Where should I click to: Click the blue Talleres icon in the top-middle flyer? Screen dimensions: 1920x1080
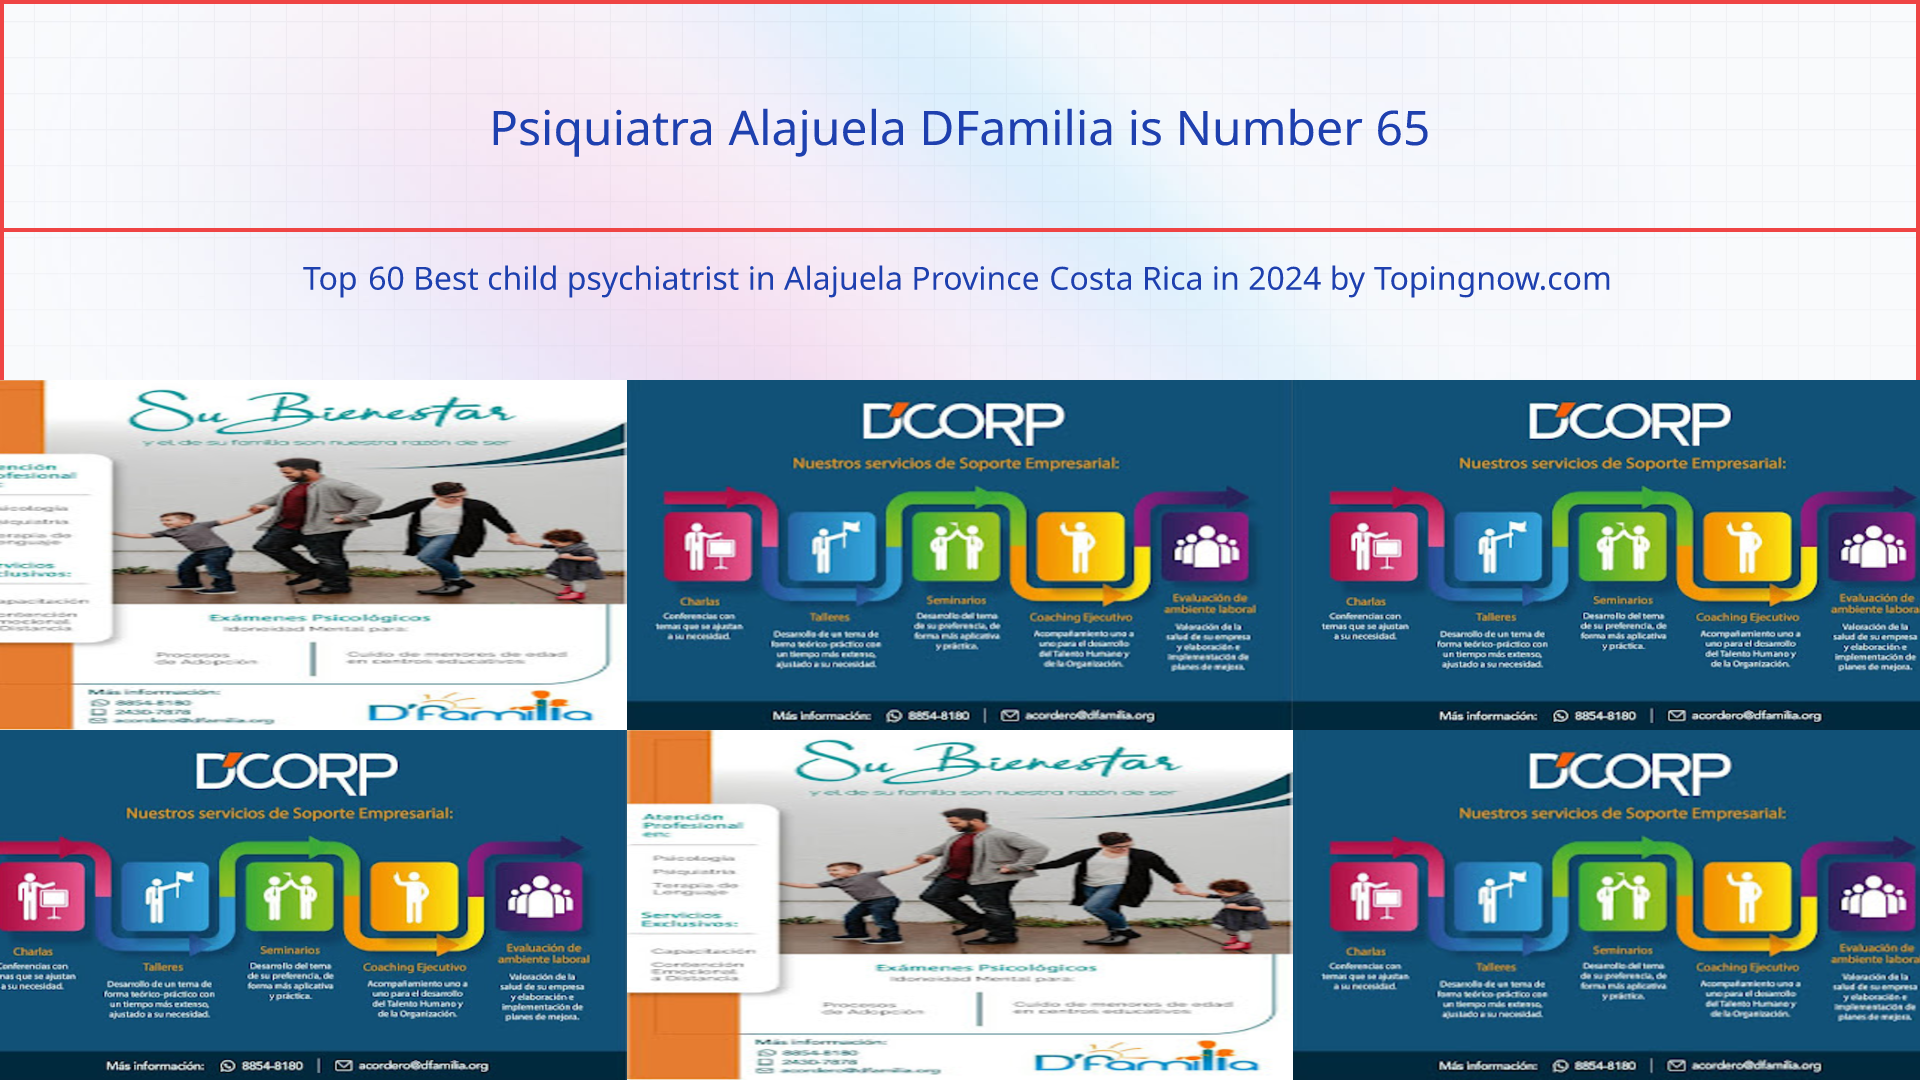tap(832, 546)
